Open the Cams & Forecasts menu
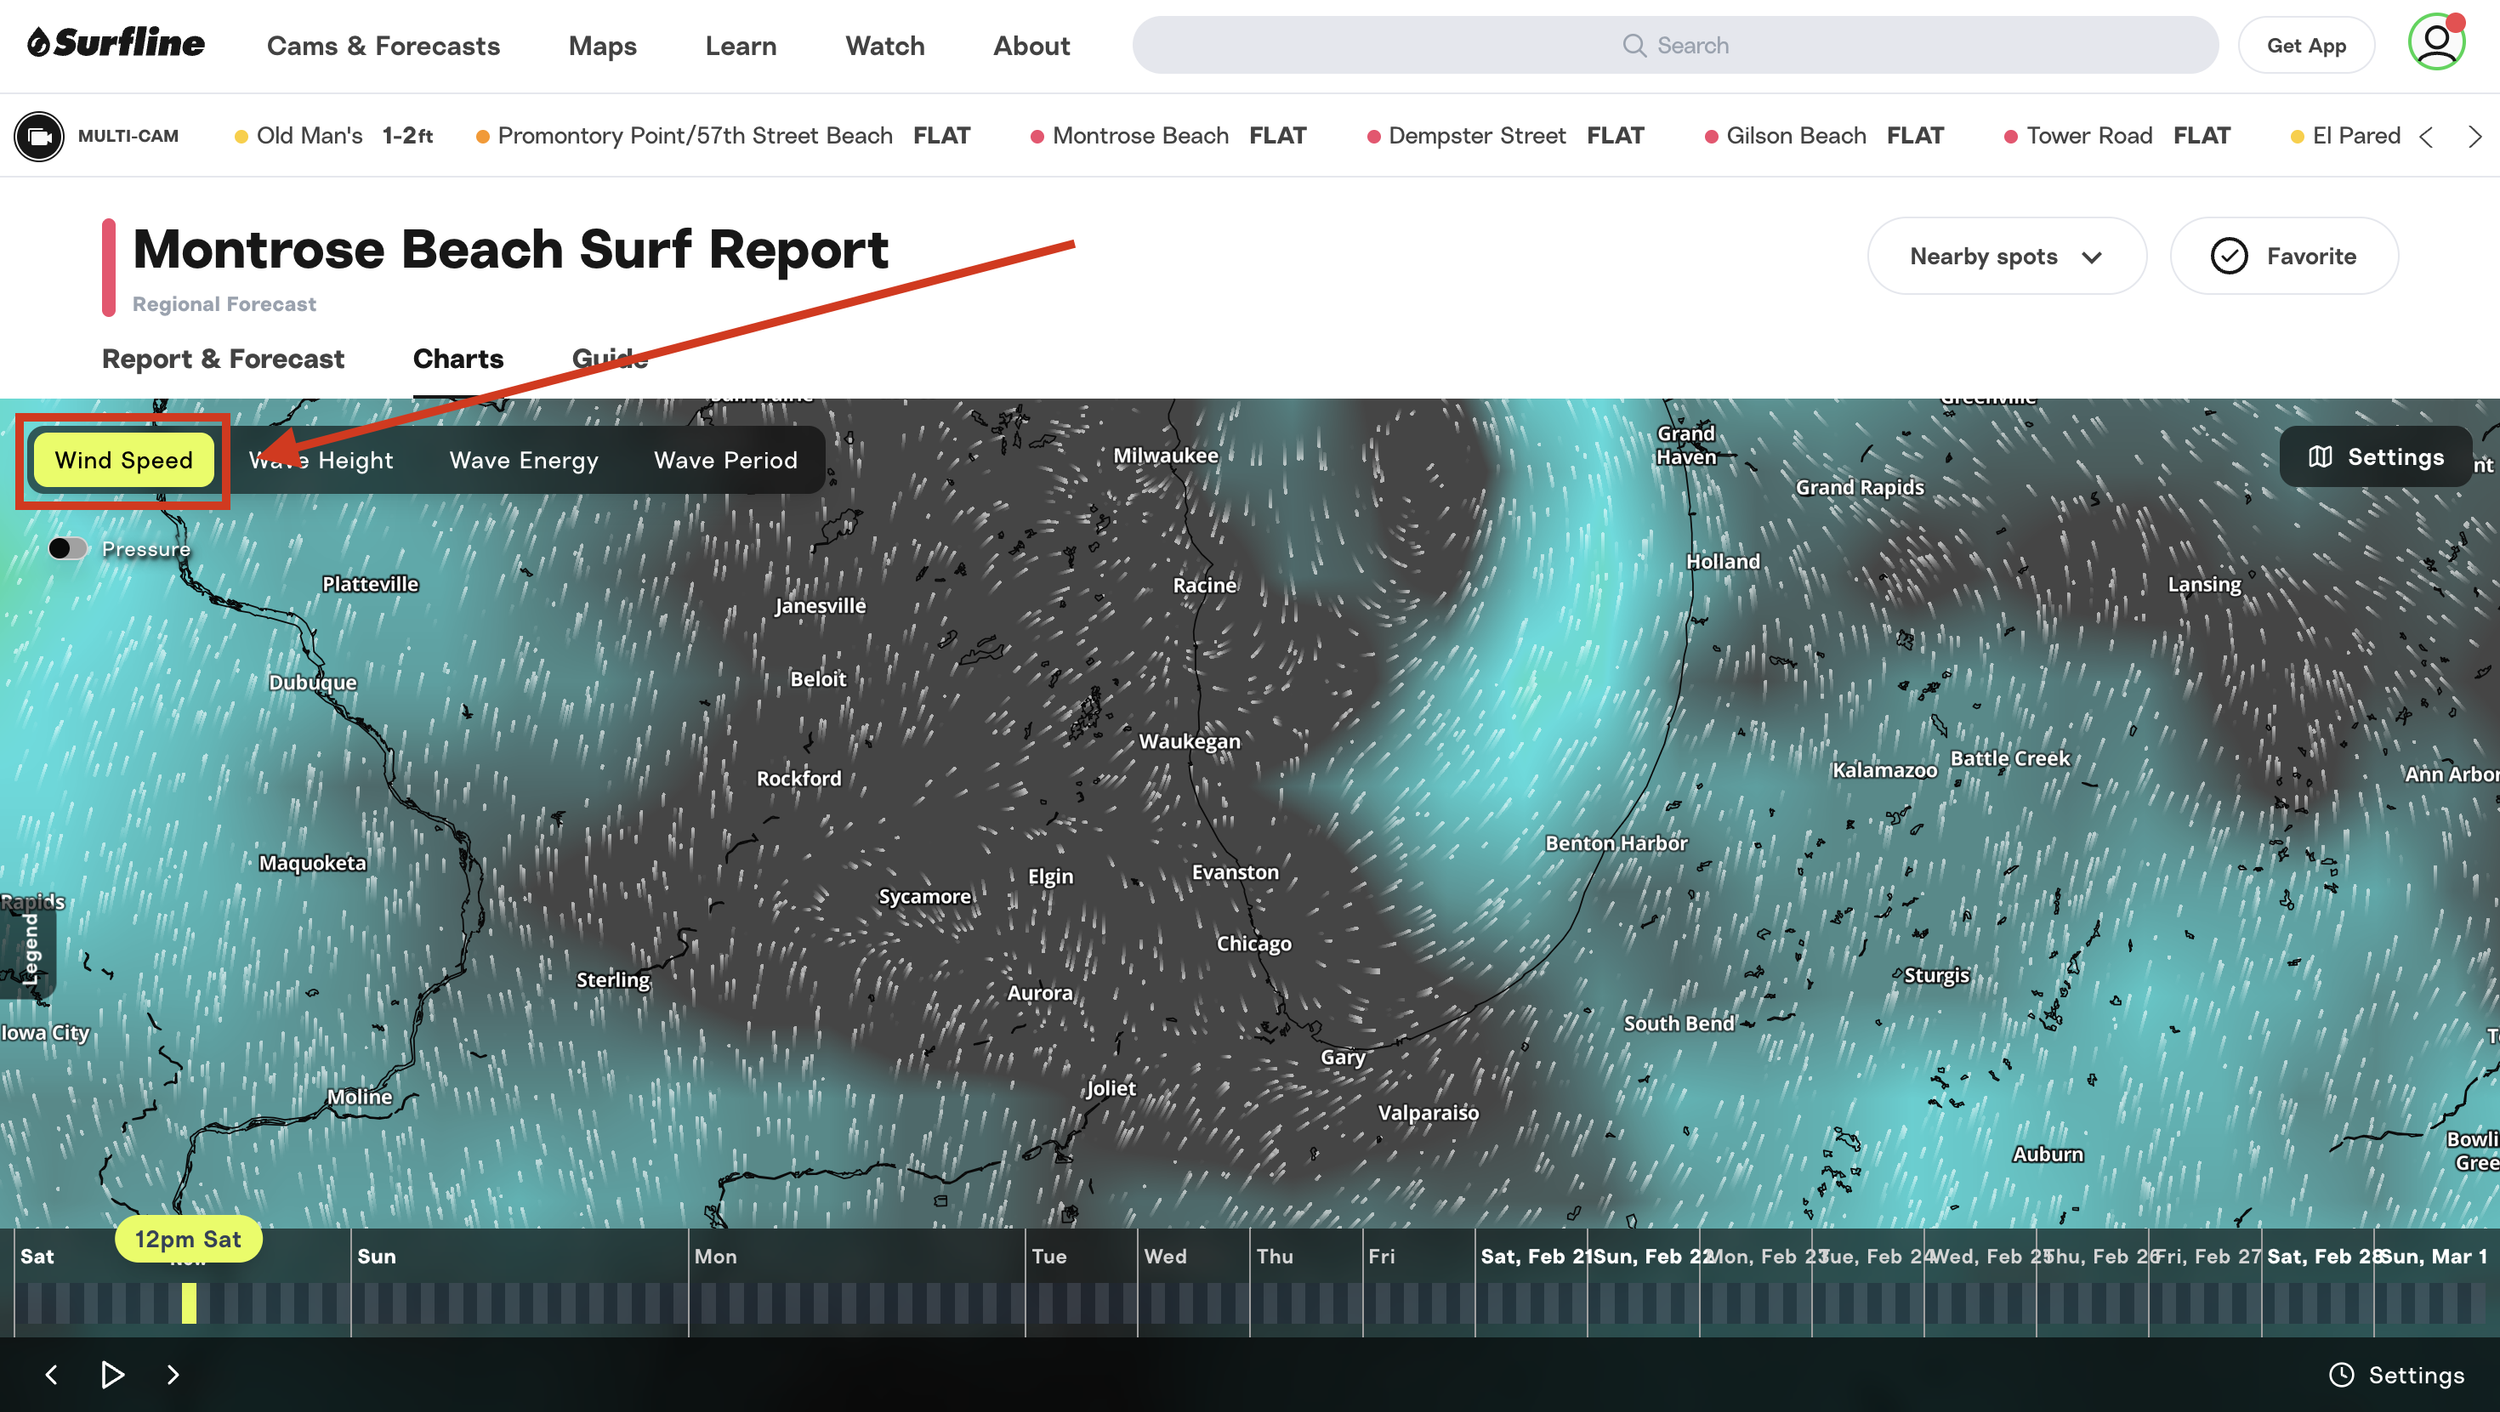This screenshot has height=1412, width=2500. (x=383, y=46)
